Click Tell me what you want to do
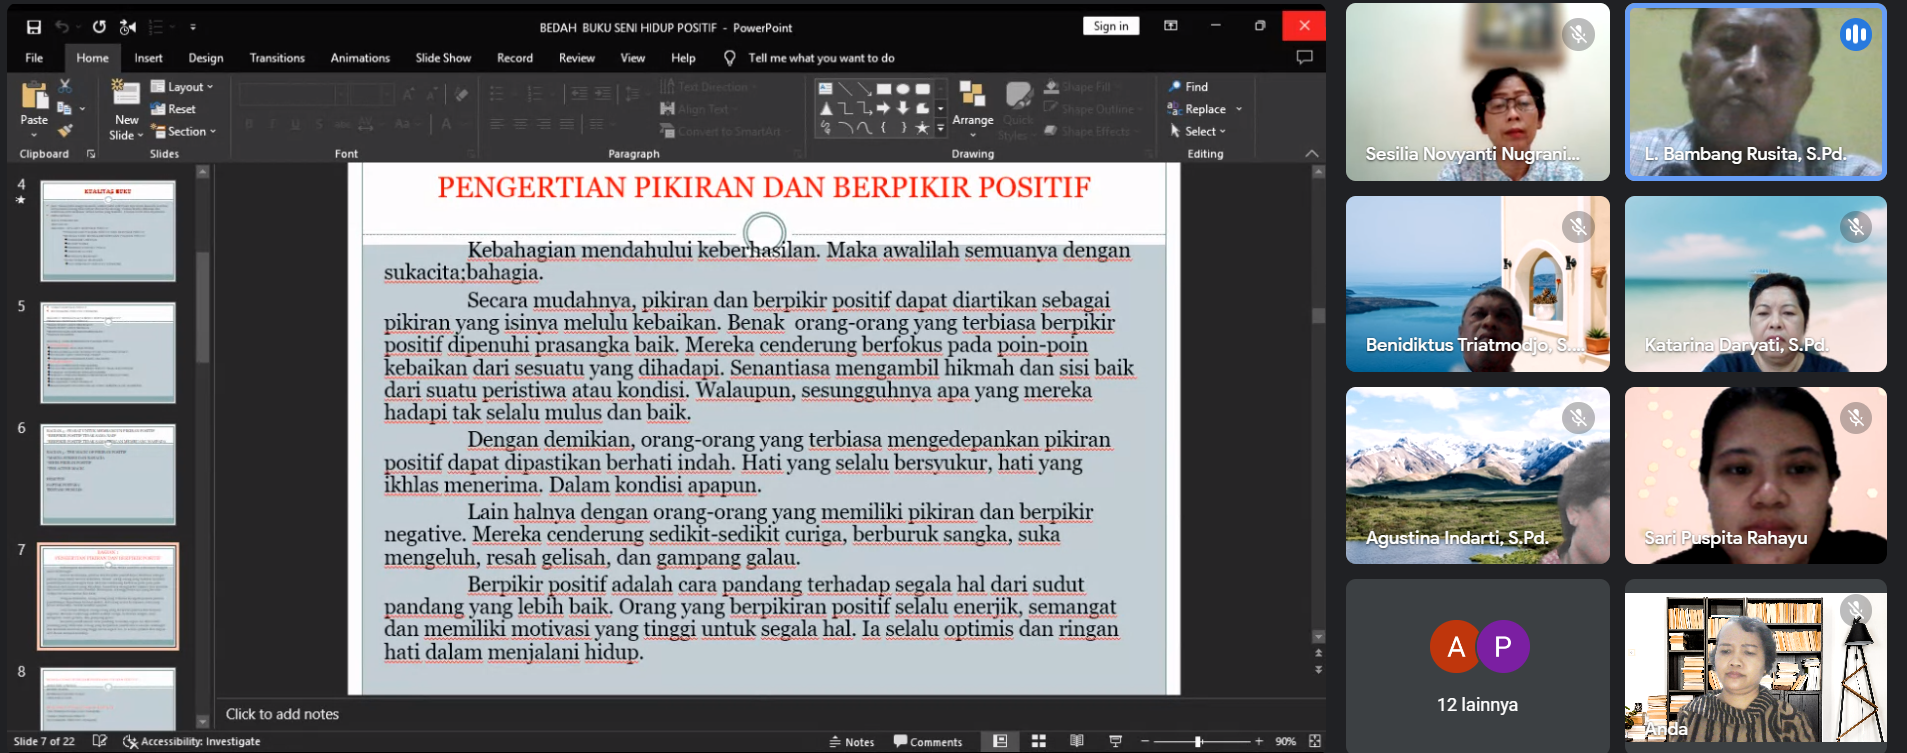This screenshot has width=1907, height=753. [821, 58]
